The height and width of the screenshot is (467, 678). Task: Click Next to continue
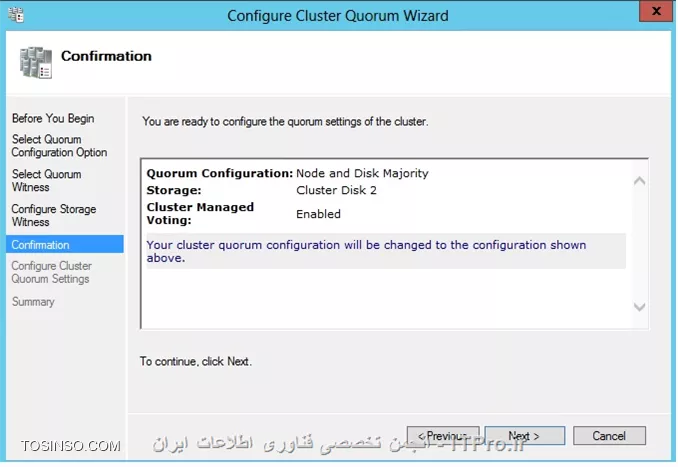tap(524, 435)
